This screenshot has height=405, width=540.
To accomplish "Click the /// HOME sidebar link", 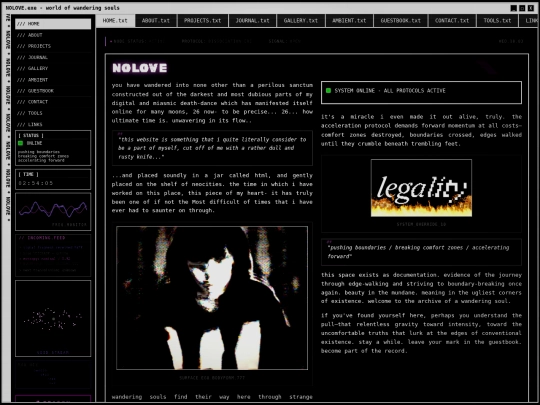I will 53,24.
